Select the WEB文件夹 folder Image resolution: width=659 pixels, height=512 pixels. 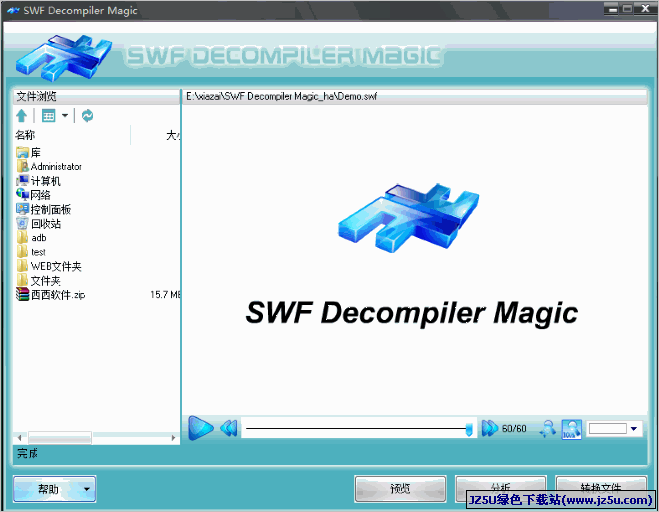pyautogui.click(x=49, y=266)
